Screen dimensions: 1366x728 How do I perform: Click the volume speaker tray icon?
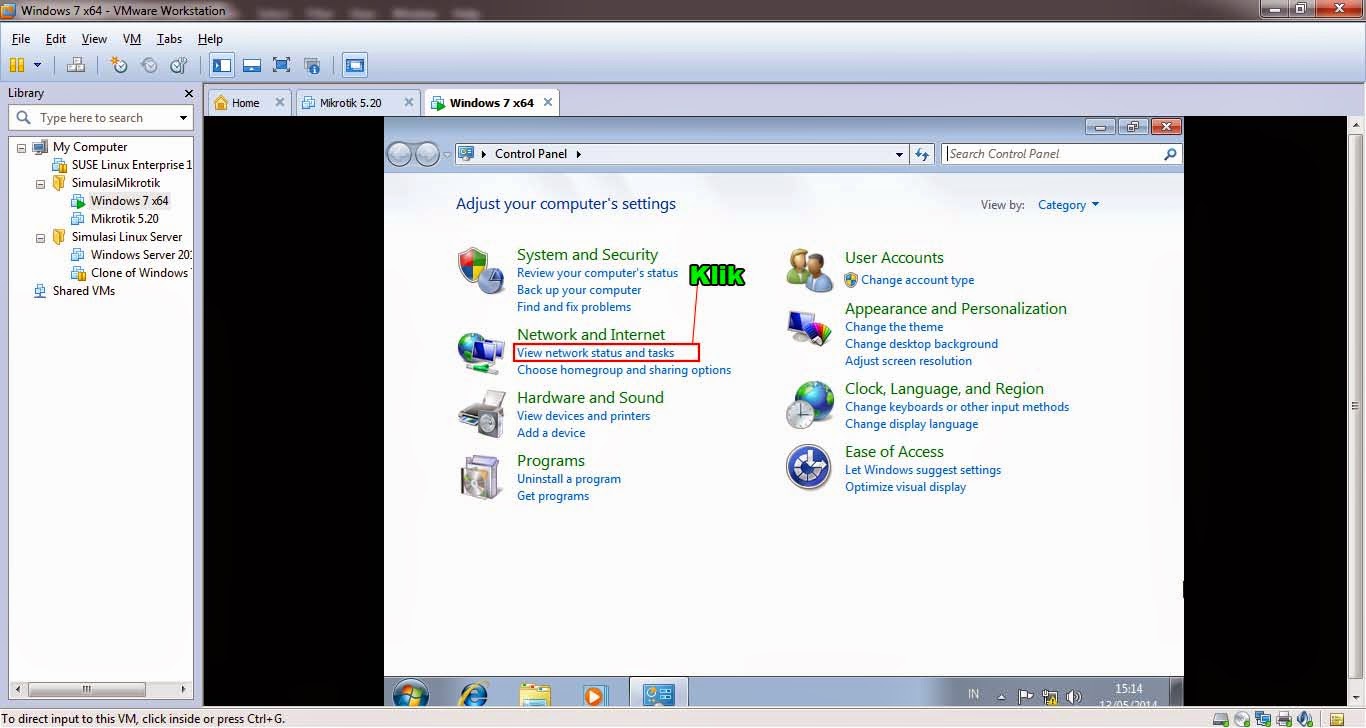1074,696
